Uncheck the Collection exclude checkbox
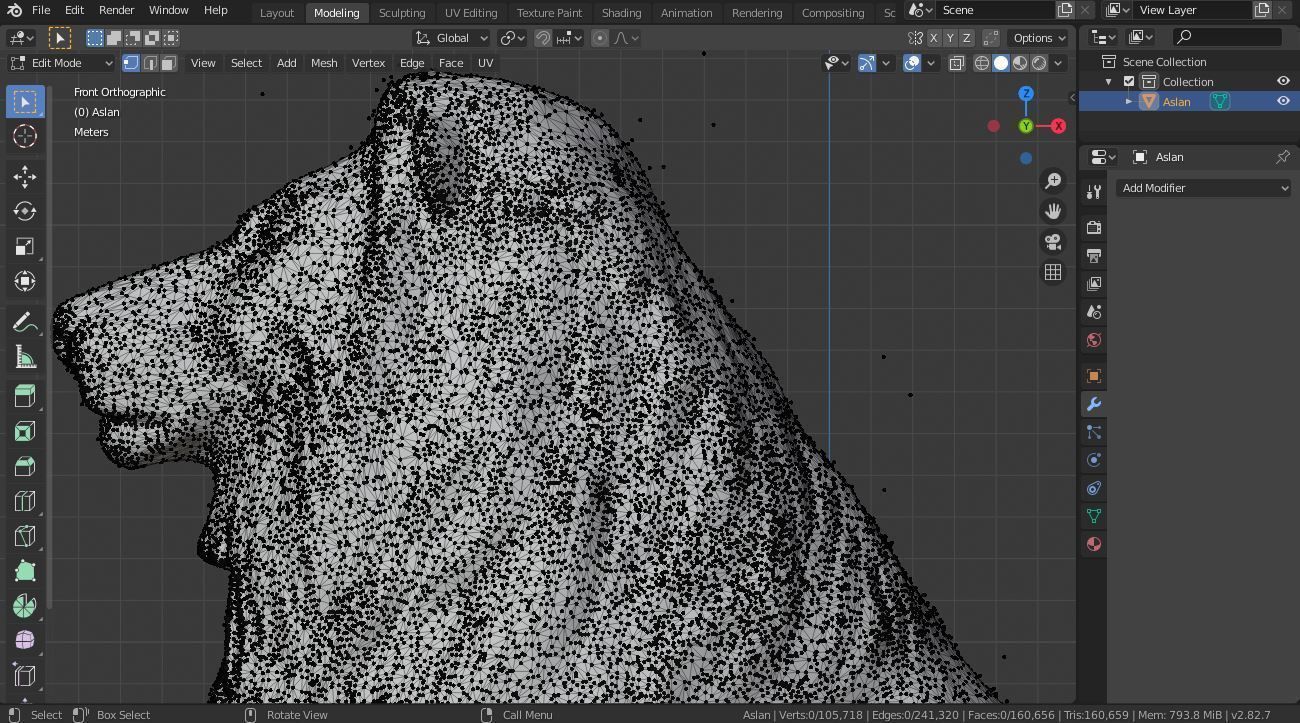Image resolution: width=1300 pixels, height=723 pixels. 1129,82
